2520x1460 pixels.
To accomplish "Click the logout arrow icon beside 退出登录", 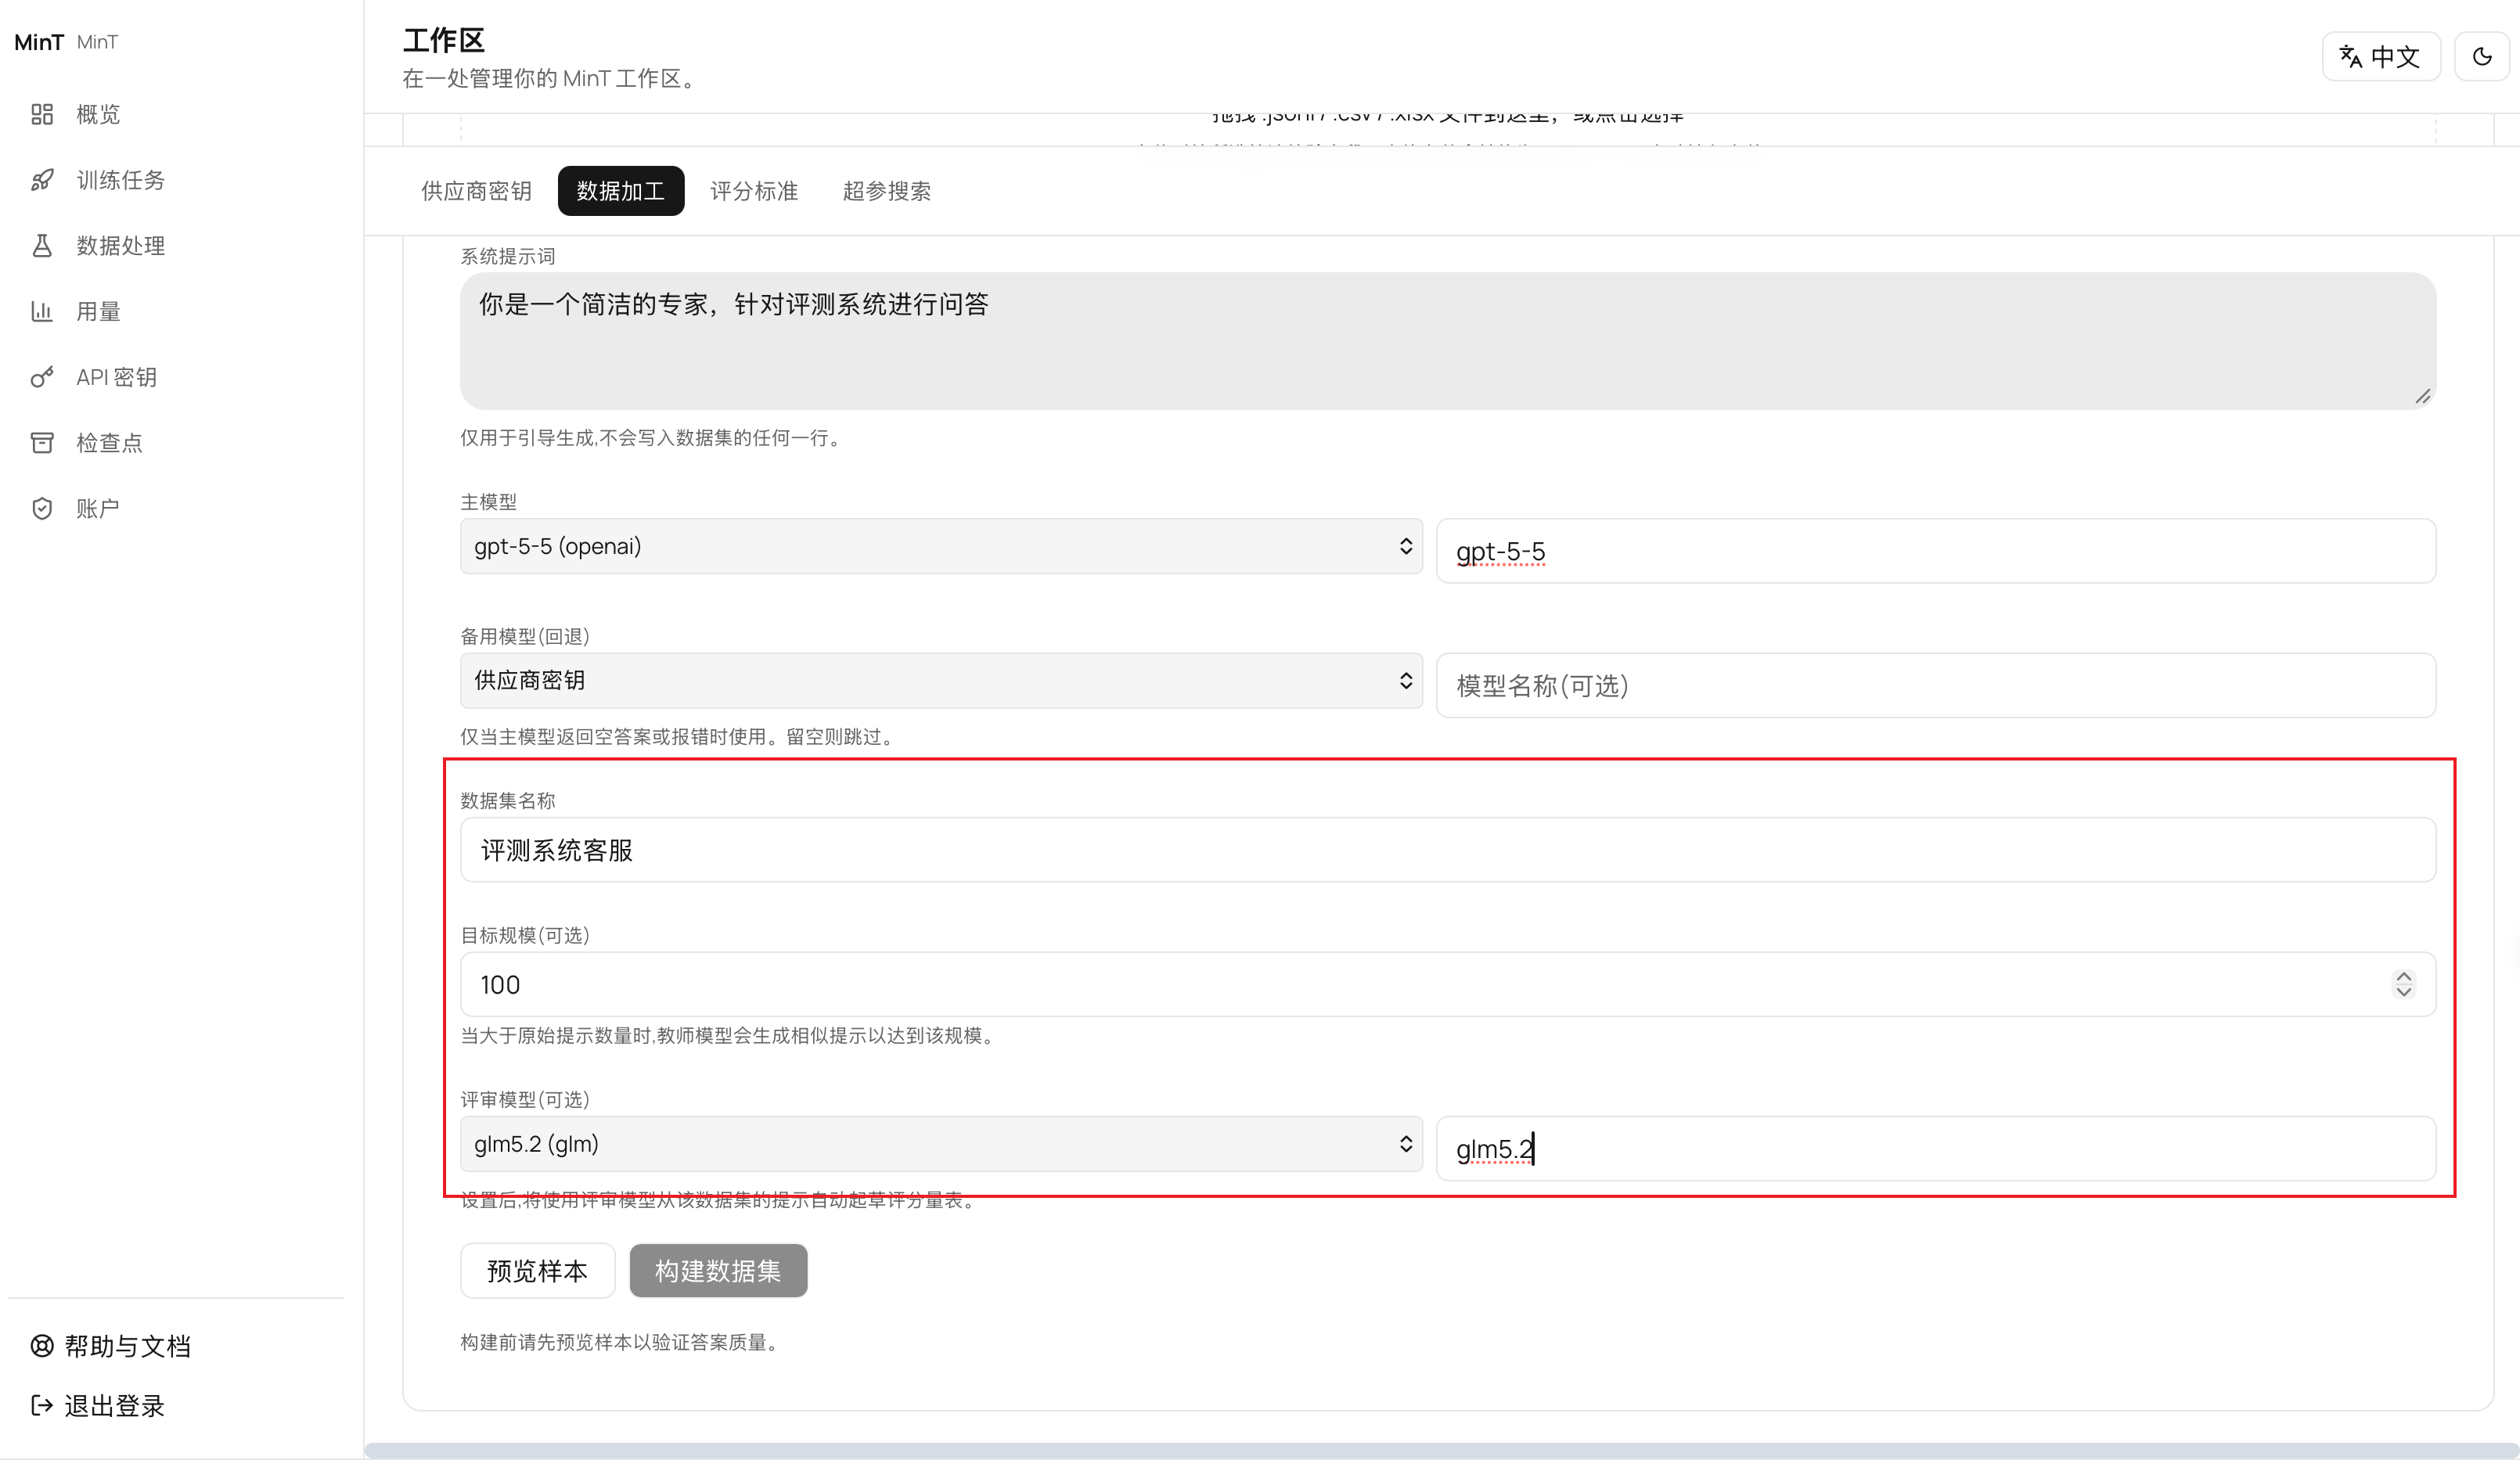I will pyautogui.click(x=42, y=1406).
